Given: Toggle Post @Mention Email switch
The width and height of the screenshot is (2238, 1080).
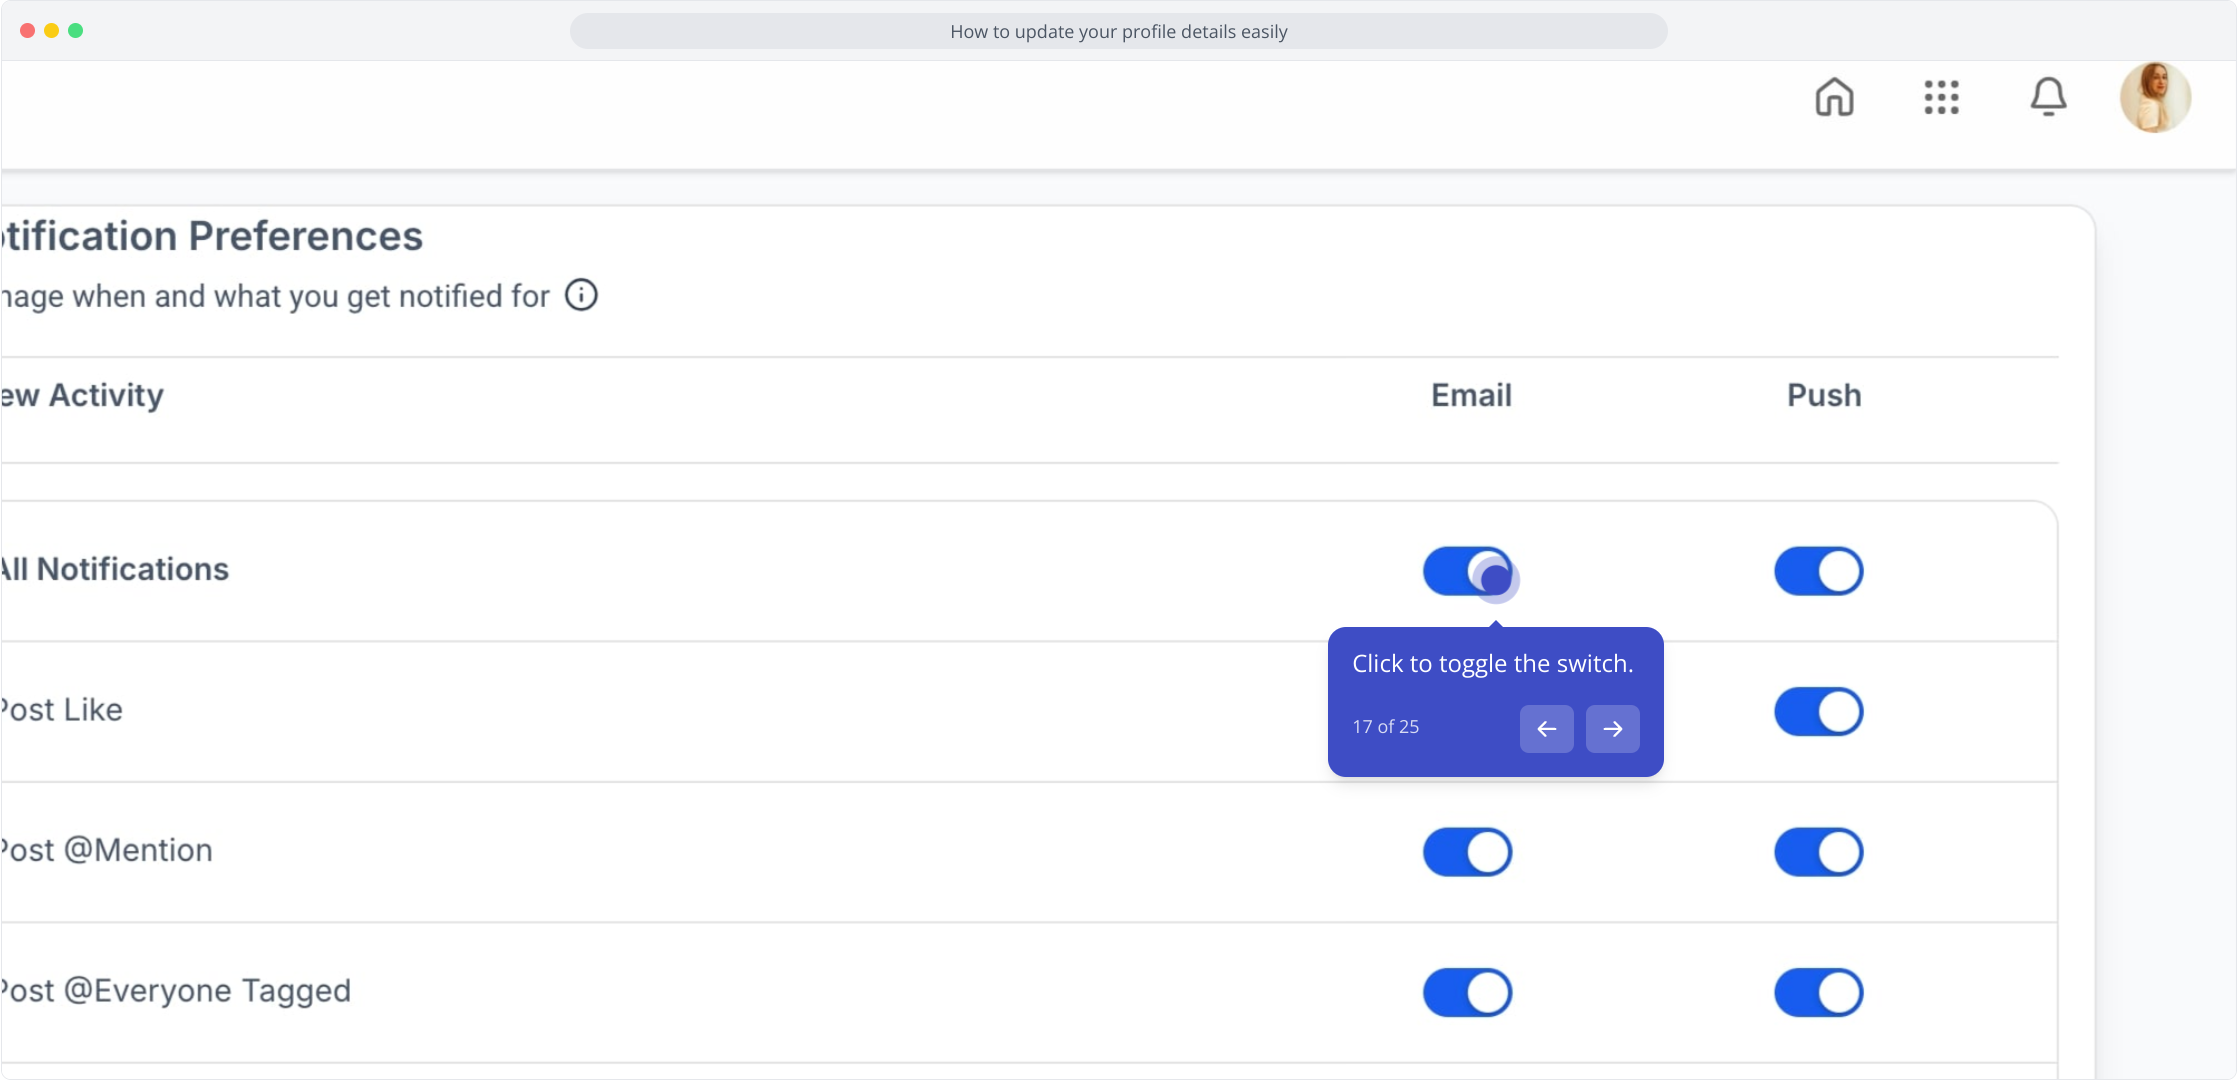Looking at the screenshot, I should (x=1467, y=852).
